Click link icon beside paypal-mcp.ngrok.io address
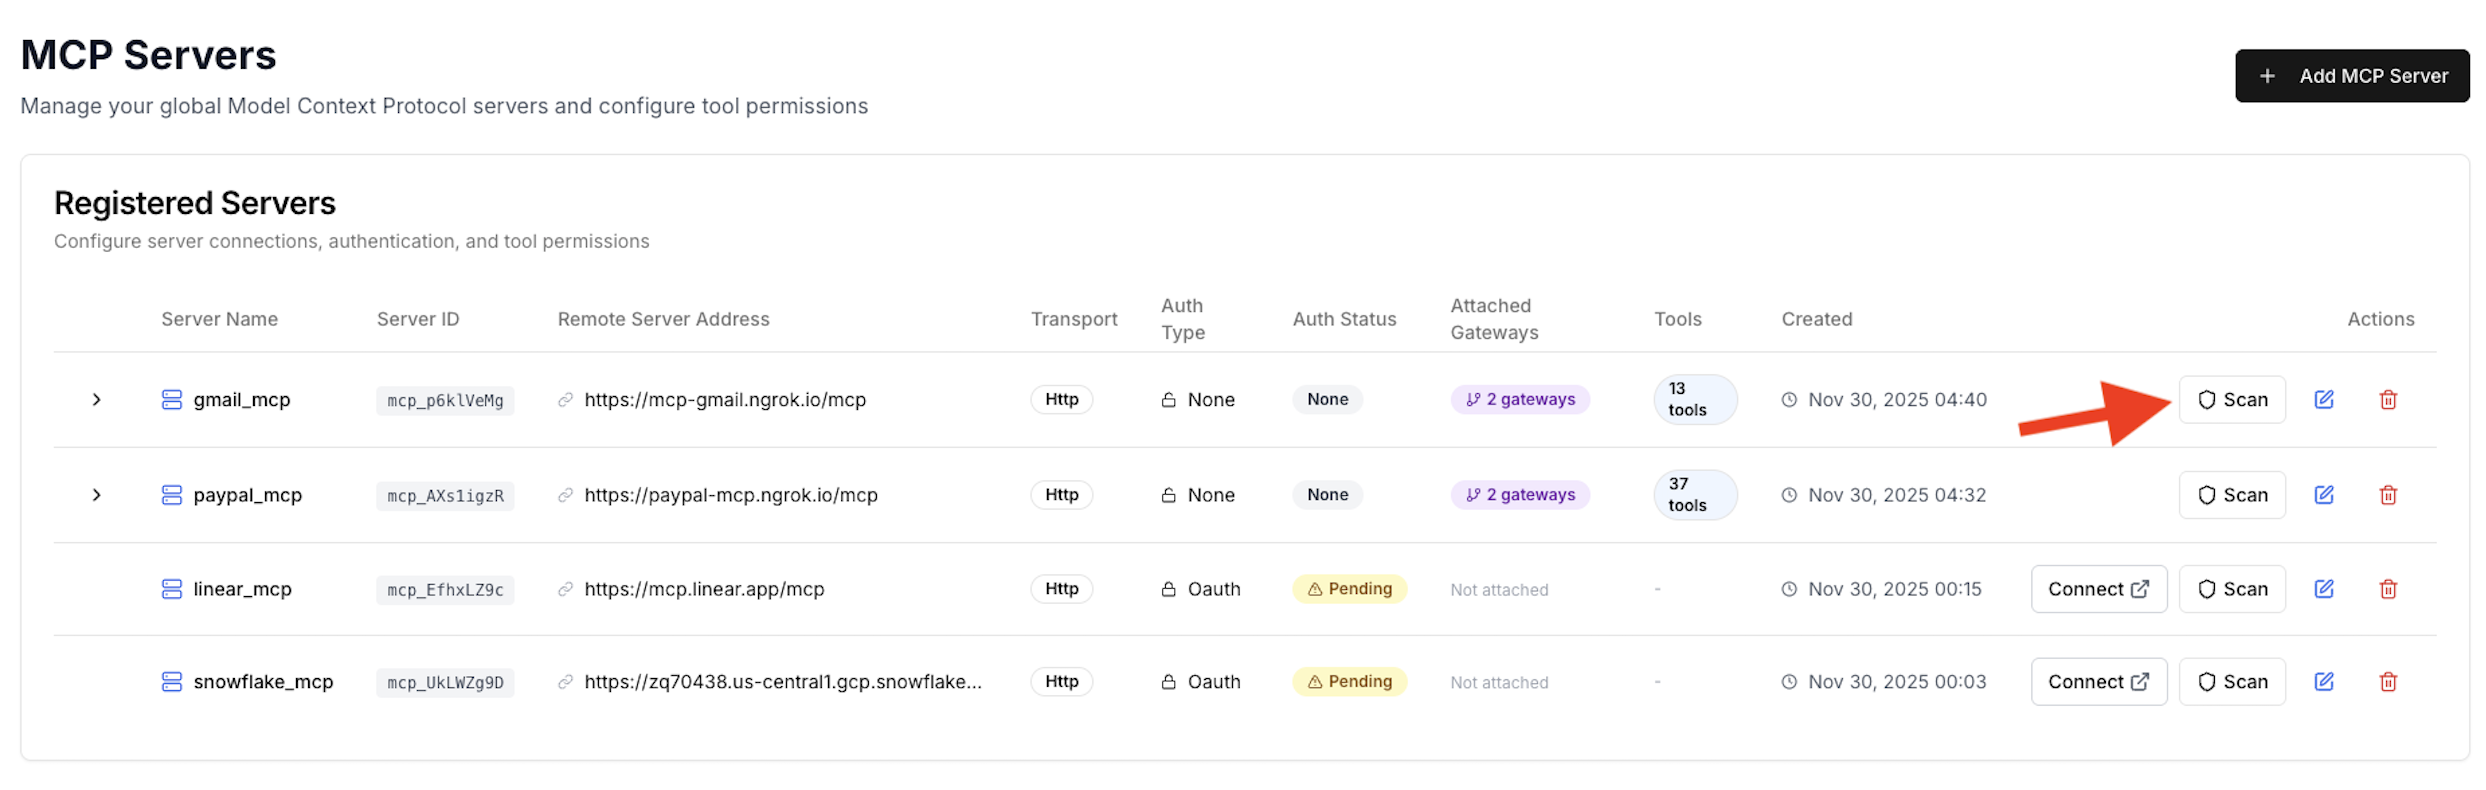 tap(565, 495)
